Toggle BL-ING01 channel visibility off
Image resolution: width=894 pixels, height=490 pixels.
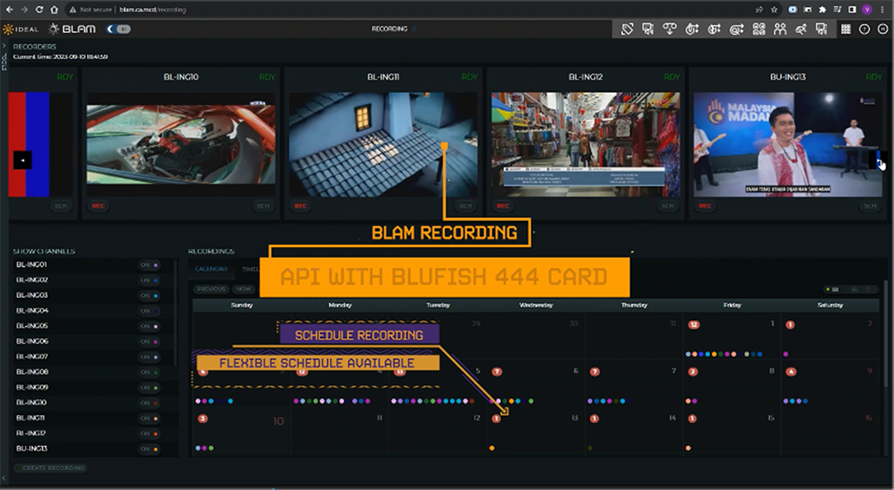(x=148, y=264)
